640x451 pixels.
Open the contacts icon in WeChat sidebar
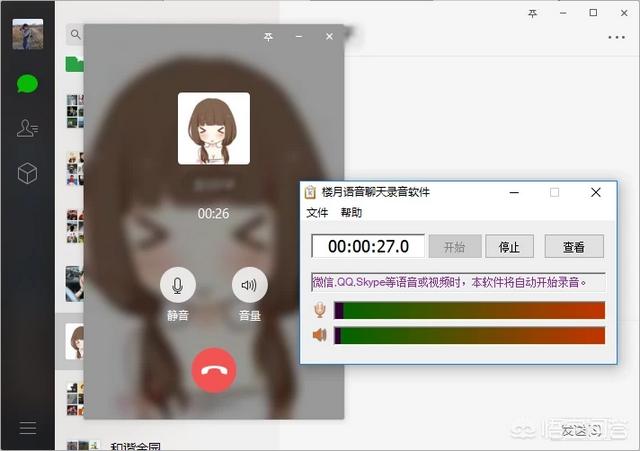(27, 128)
